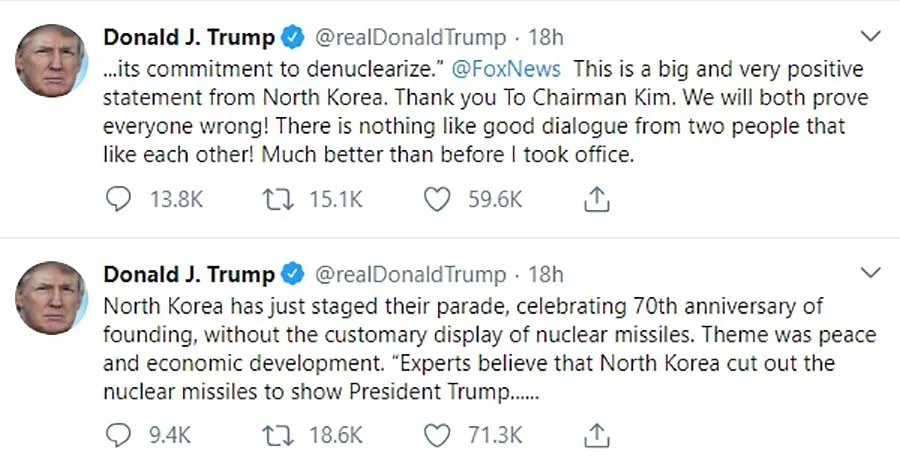Click Donald J. Trump name on first tweet
This screenshot has height=473, width=900.
(x=189, y=37)
